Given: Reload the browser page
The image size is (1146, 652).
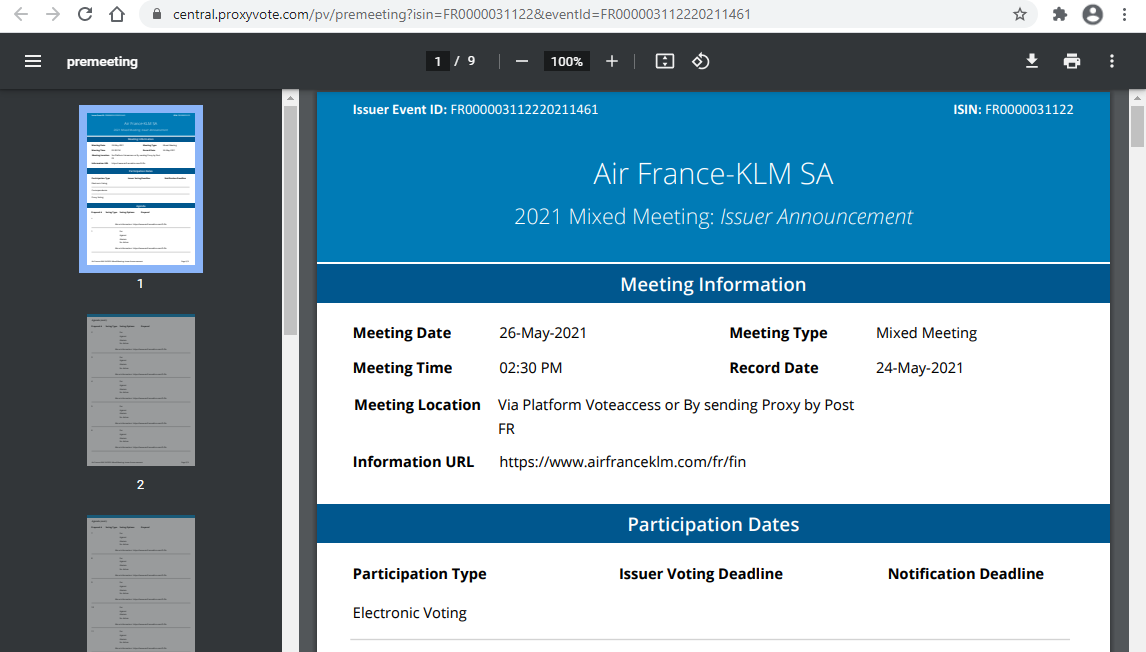Looking at the screenshot, I should 85,14.
